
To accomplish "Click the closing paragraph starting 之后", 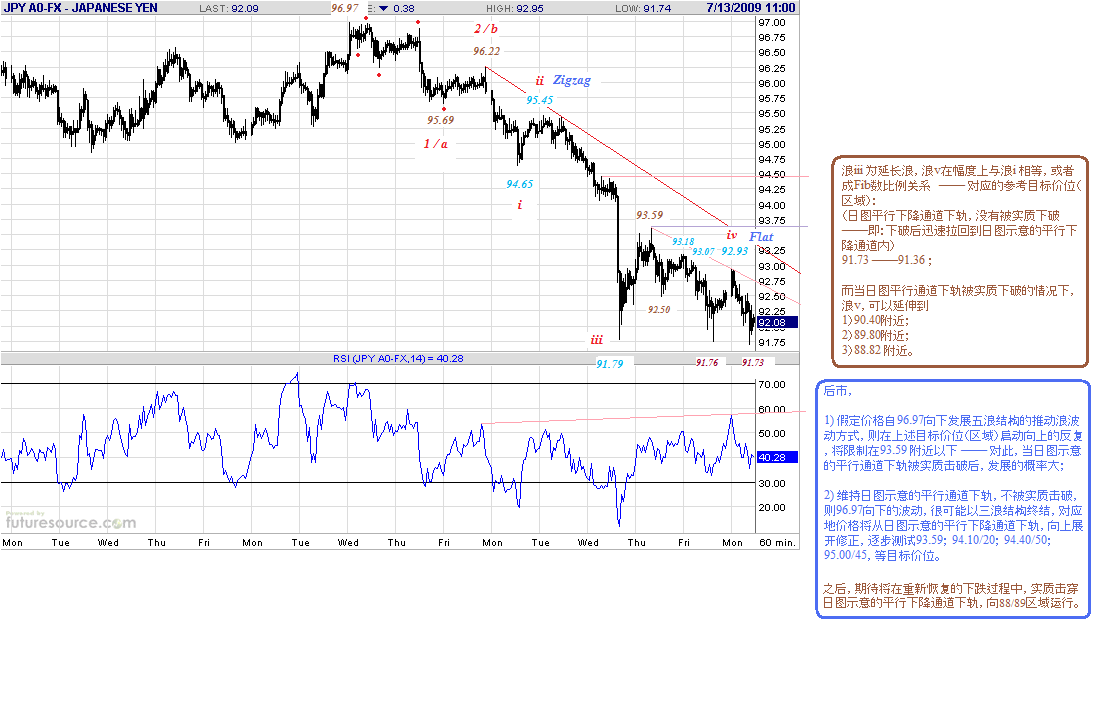I will click(x=951, y=595).
